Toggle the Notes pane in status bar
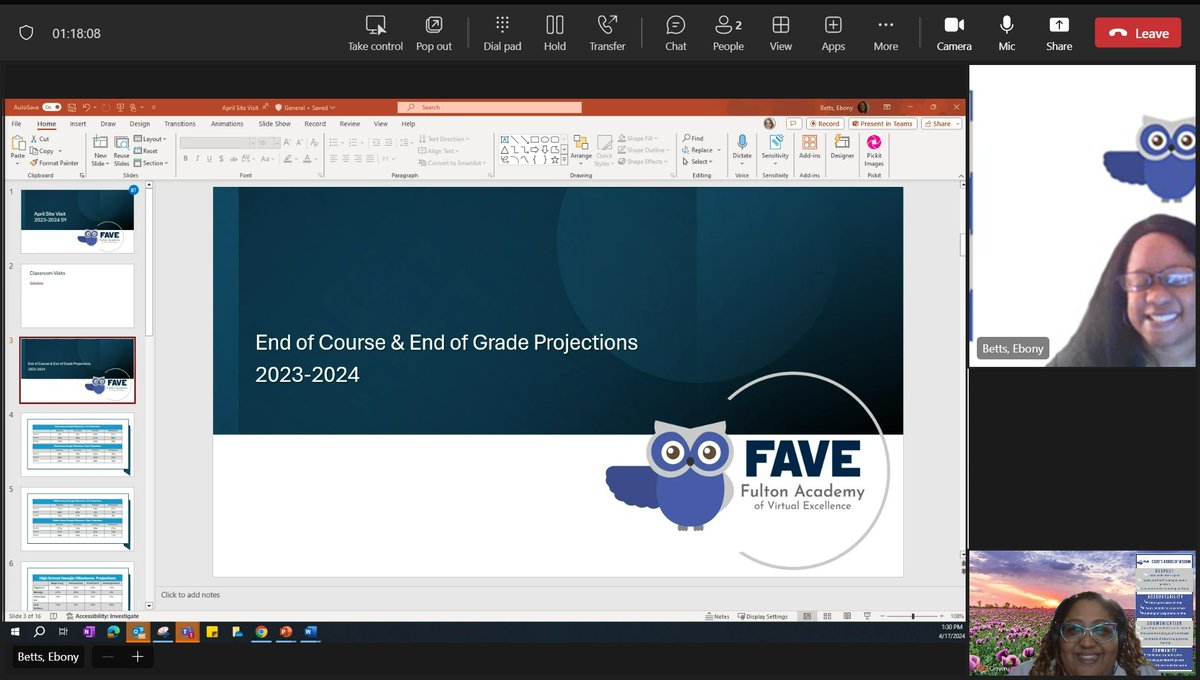 pyautogui.click(x=717, y=616)
